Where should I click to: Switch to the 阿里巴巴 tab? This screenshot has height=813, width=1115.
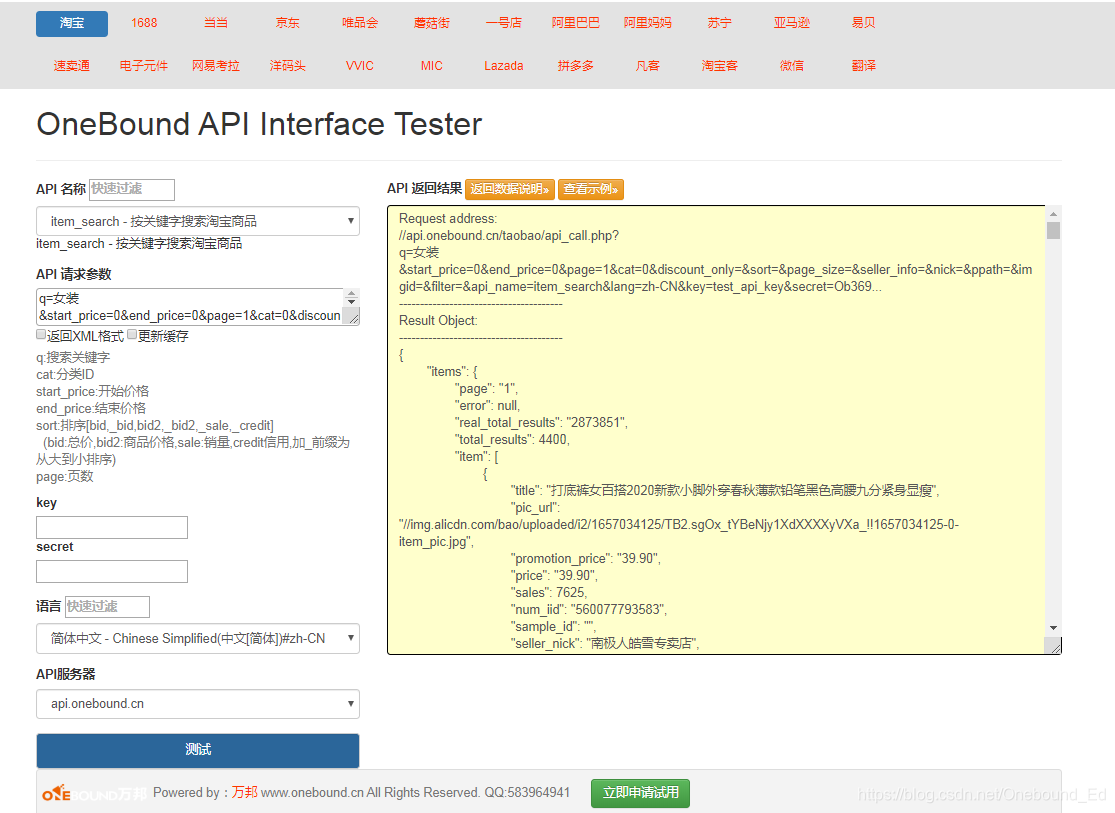(x=575, y=23)
